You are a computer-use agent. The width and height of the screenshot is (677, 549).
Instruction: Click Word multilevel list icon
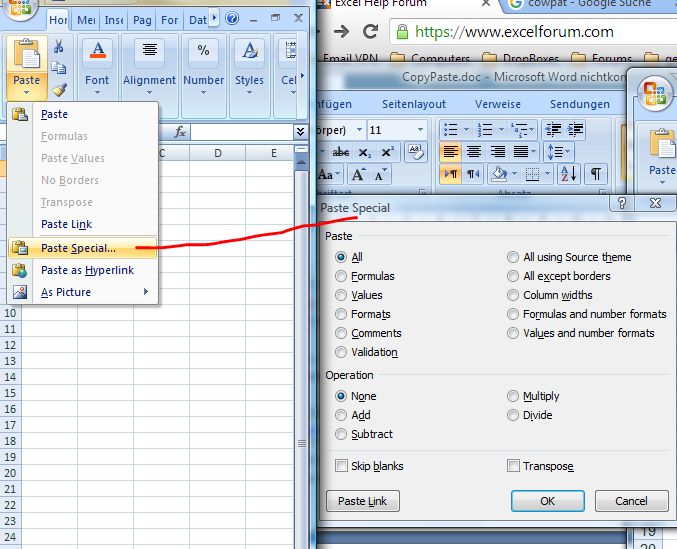click(x=519, y=129)
